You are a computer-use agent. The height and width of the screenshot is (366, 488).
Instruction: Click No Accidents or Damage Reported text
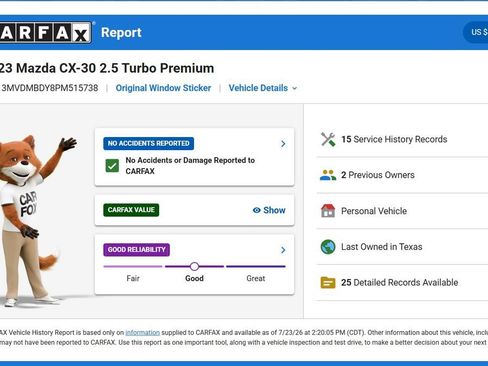(190, 166)
